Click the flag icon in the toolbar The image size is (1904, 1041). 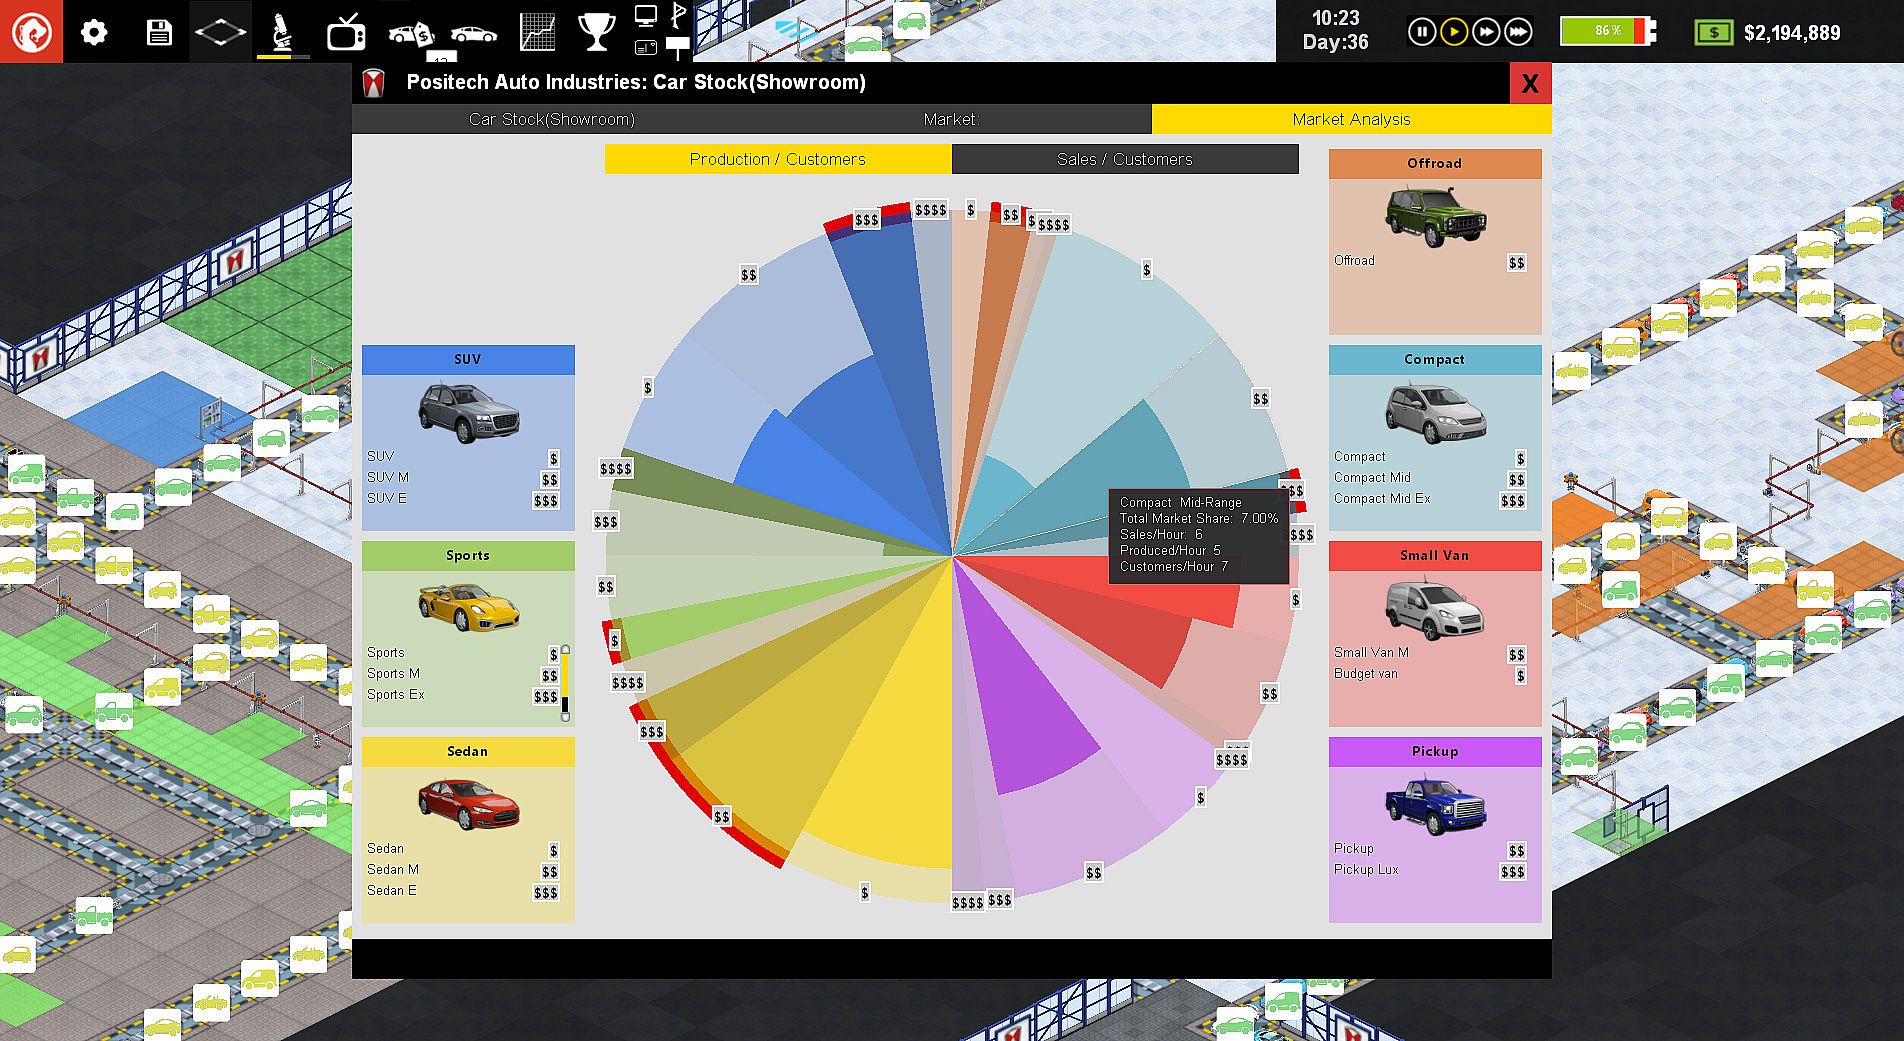(678, 15)
